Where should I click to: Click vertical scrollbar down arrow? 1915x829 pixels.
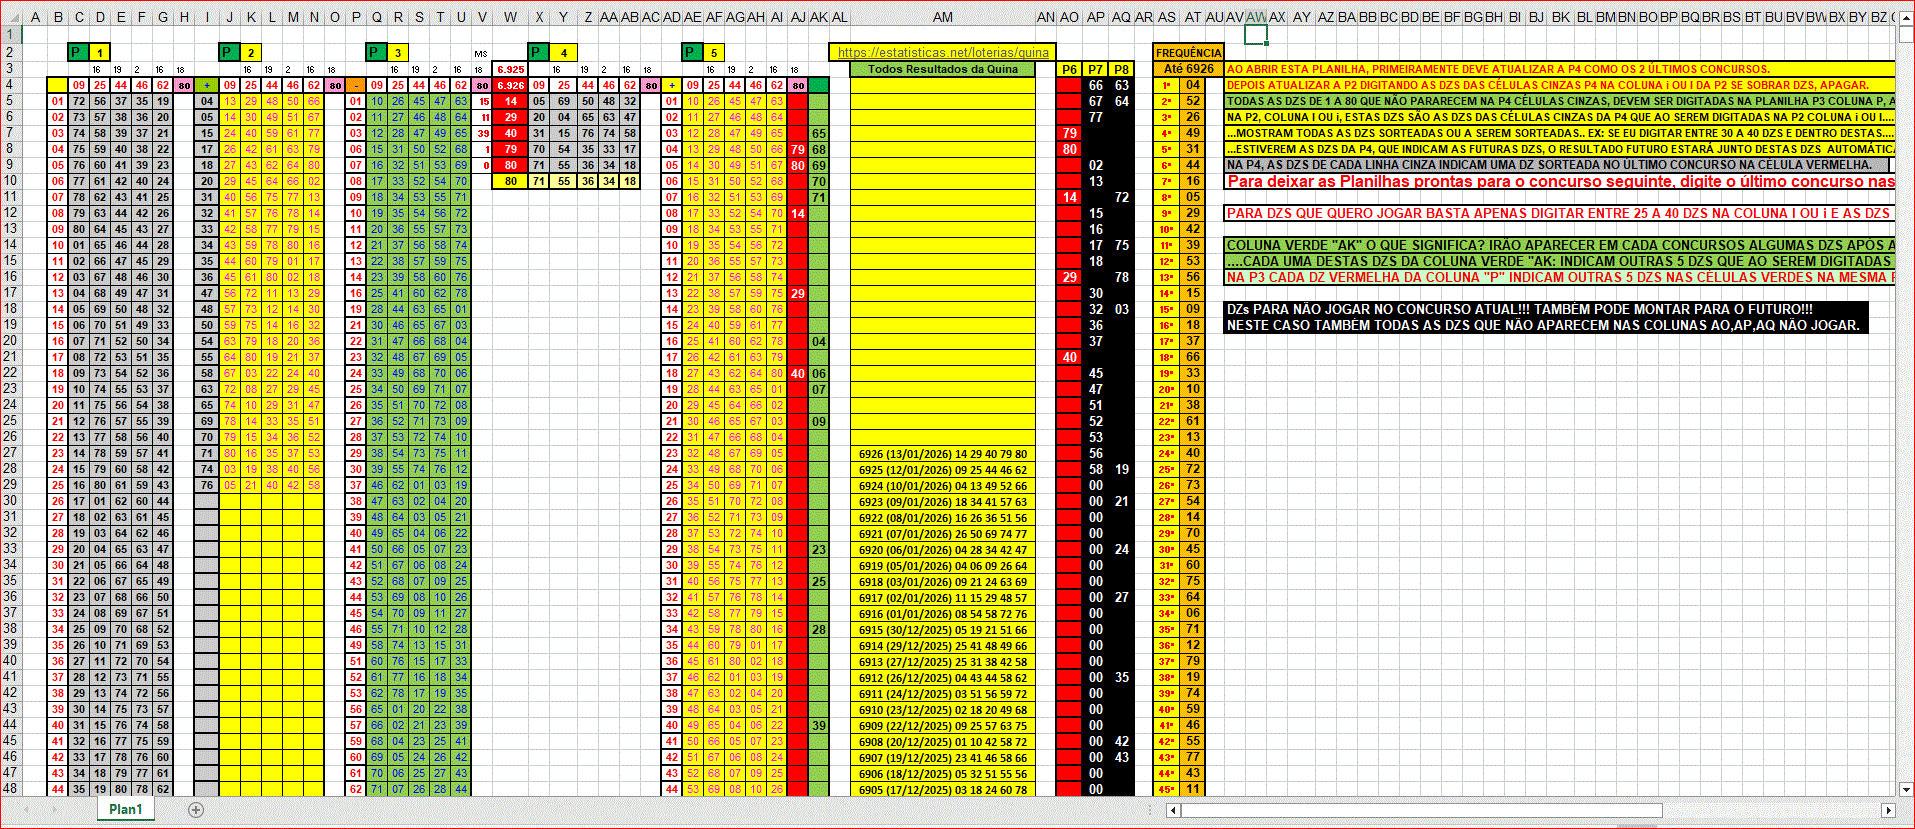(1905, 789)
